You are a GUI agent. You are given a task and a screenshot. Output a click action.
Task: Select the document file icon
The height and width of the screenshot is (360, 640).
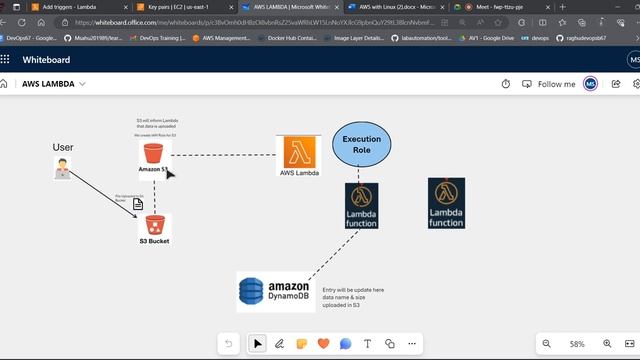click(138, 204)
